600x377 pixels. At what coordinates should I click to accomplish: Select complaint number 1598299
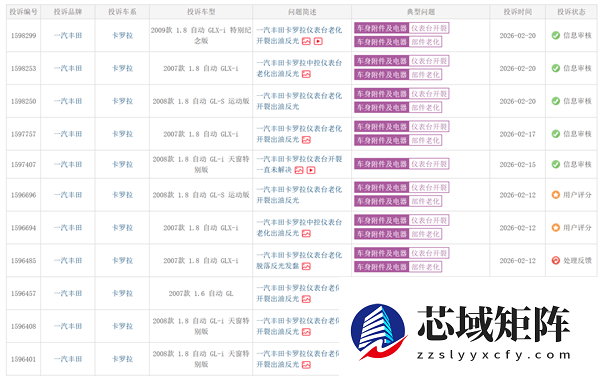pos(23,36)
